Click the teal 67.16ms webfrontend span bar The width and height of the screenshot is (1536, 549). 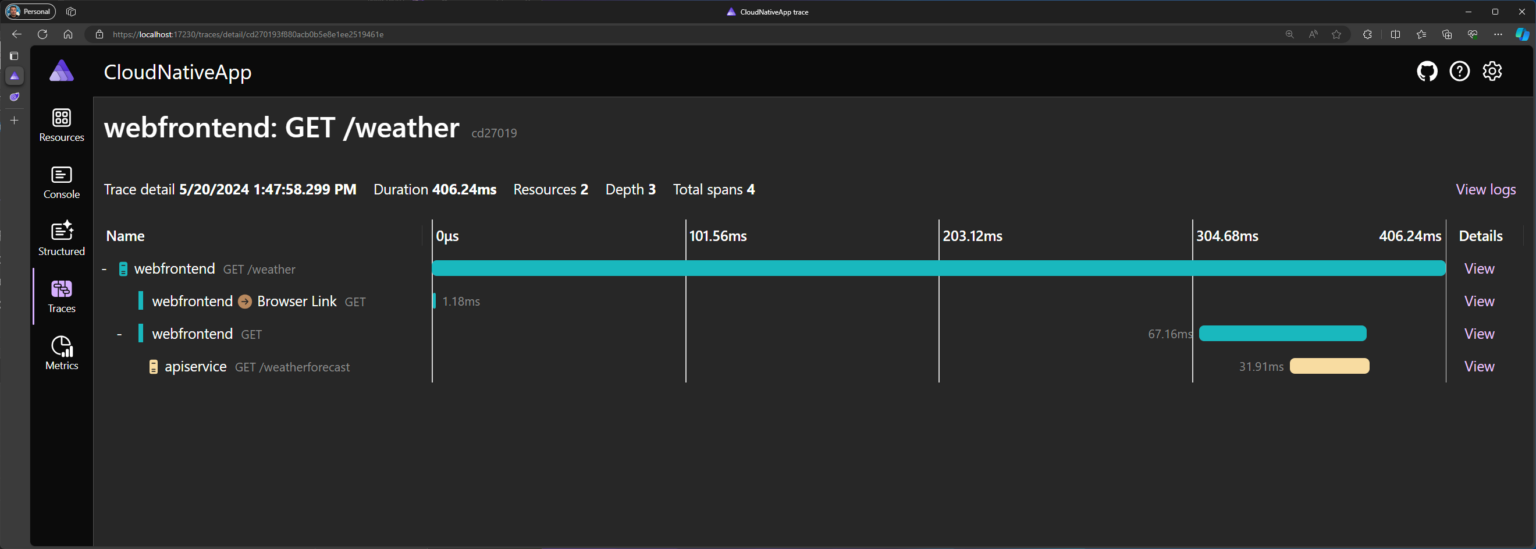[x=1282, y=334]
